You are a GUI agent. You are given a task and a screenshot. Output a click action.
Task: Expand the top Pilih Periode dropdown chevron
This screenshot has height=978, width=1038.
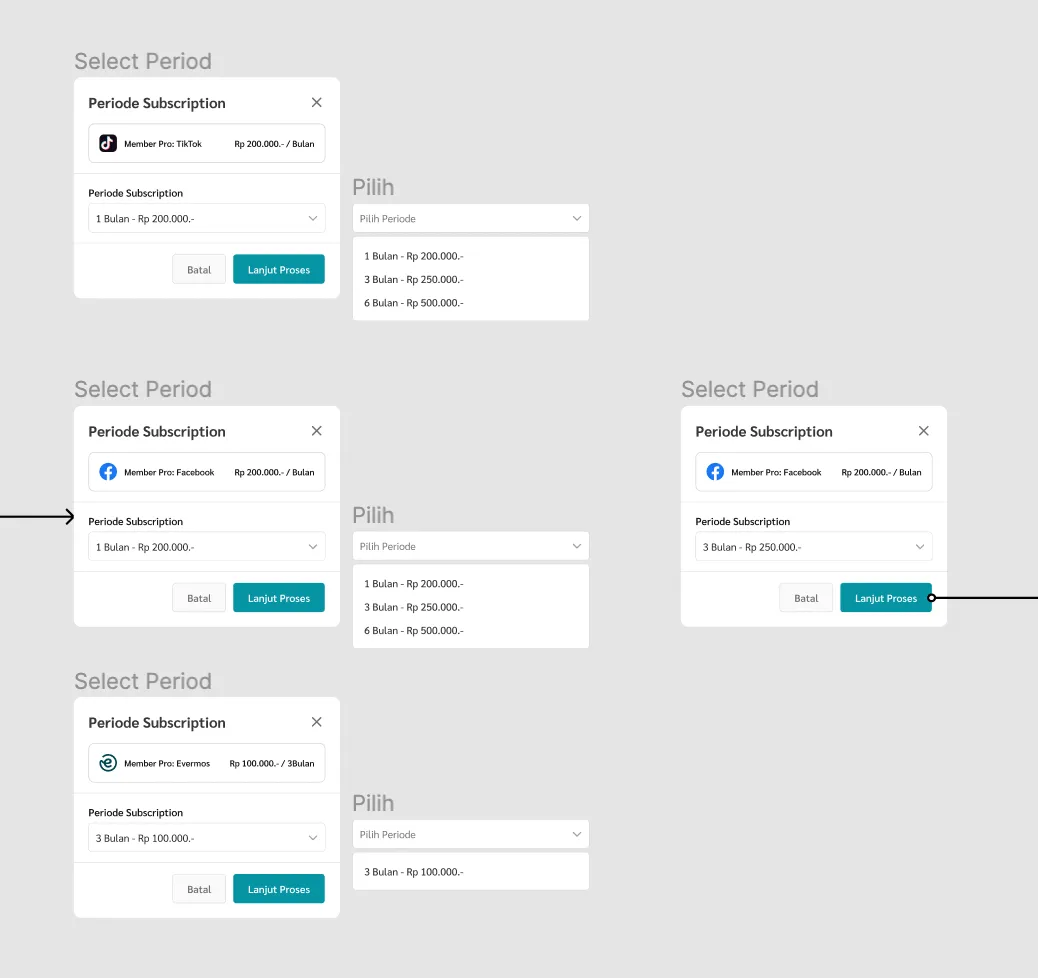pyautogui.click(x=577, y=219)
